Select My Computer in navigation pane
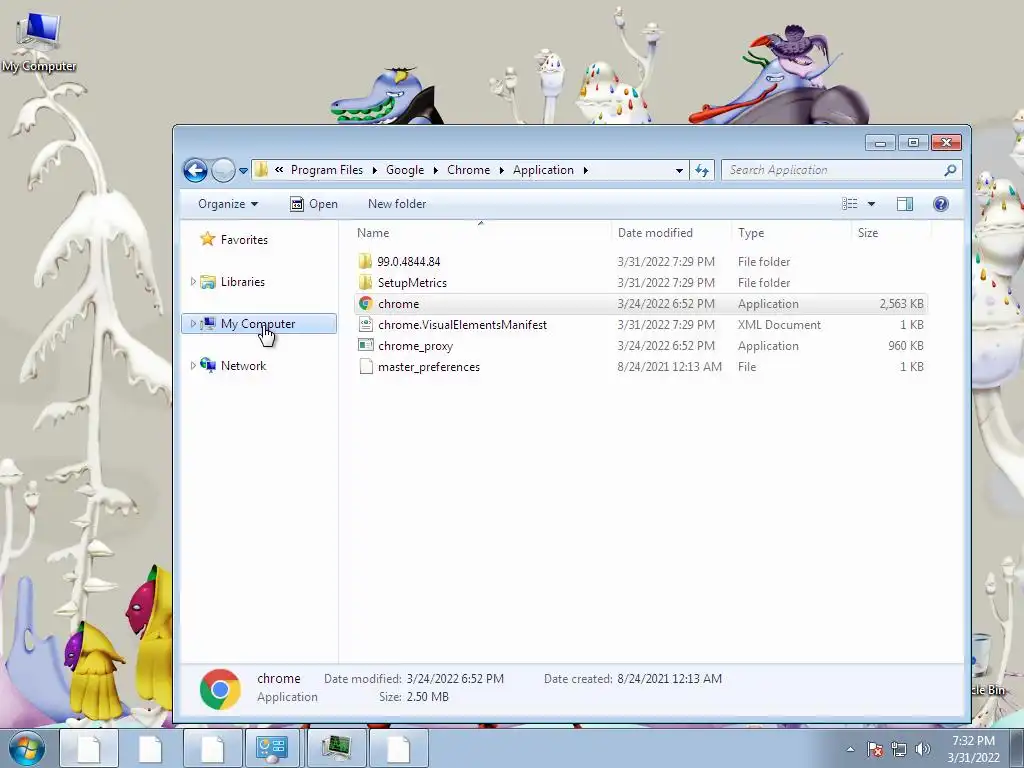The height and width of the screenshot is (768, 1024). pyautogui.click(x=258, y=323)
